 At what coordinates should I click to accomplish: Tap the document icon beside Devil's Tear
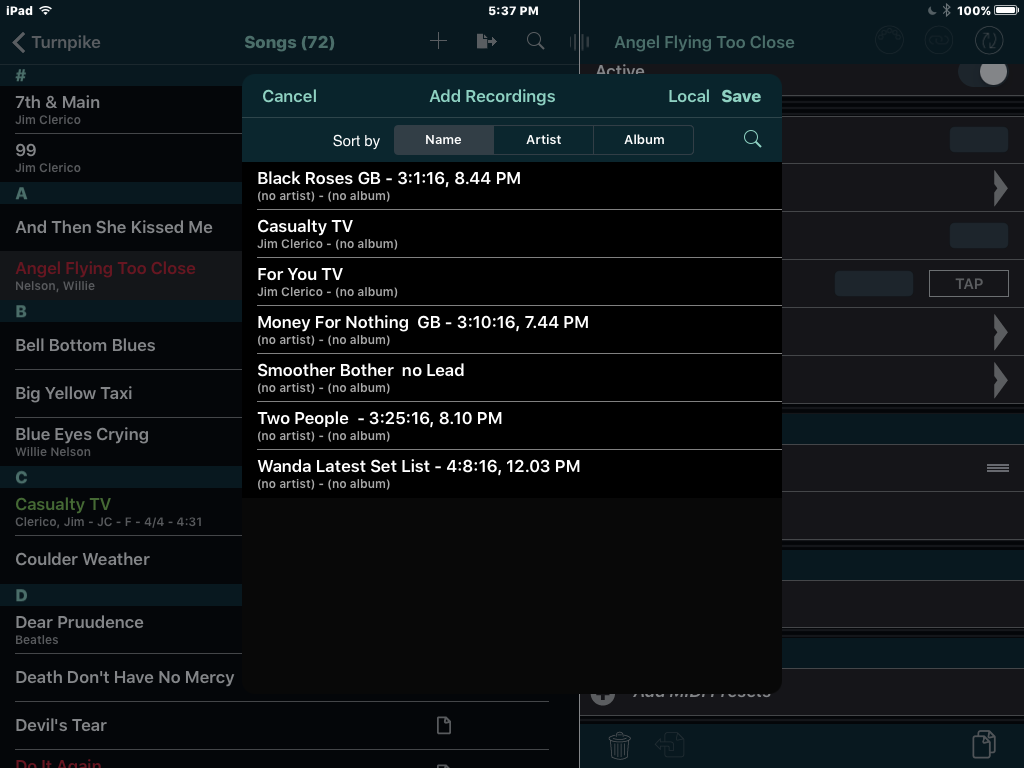[x=444, y=725]
